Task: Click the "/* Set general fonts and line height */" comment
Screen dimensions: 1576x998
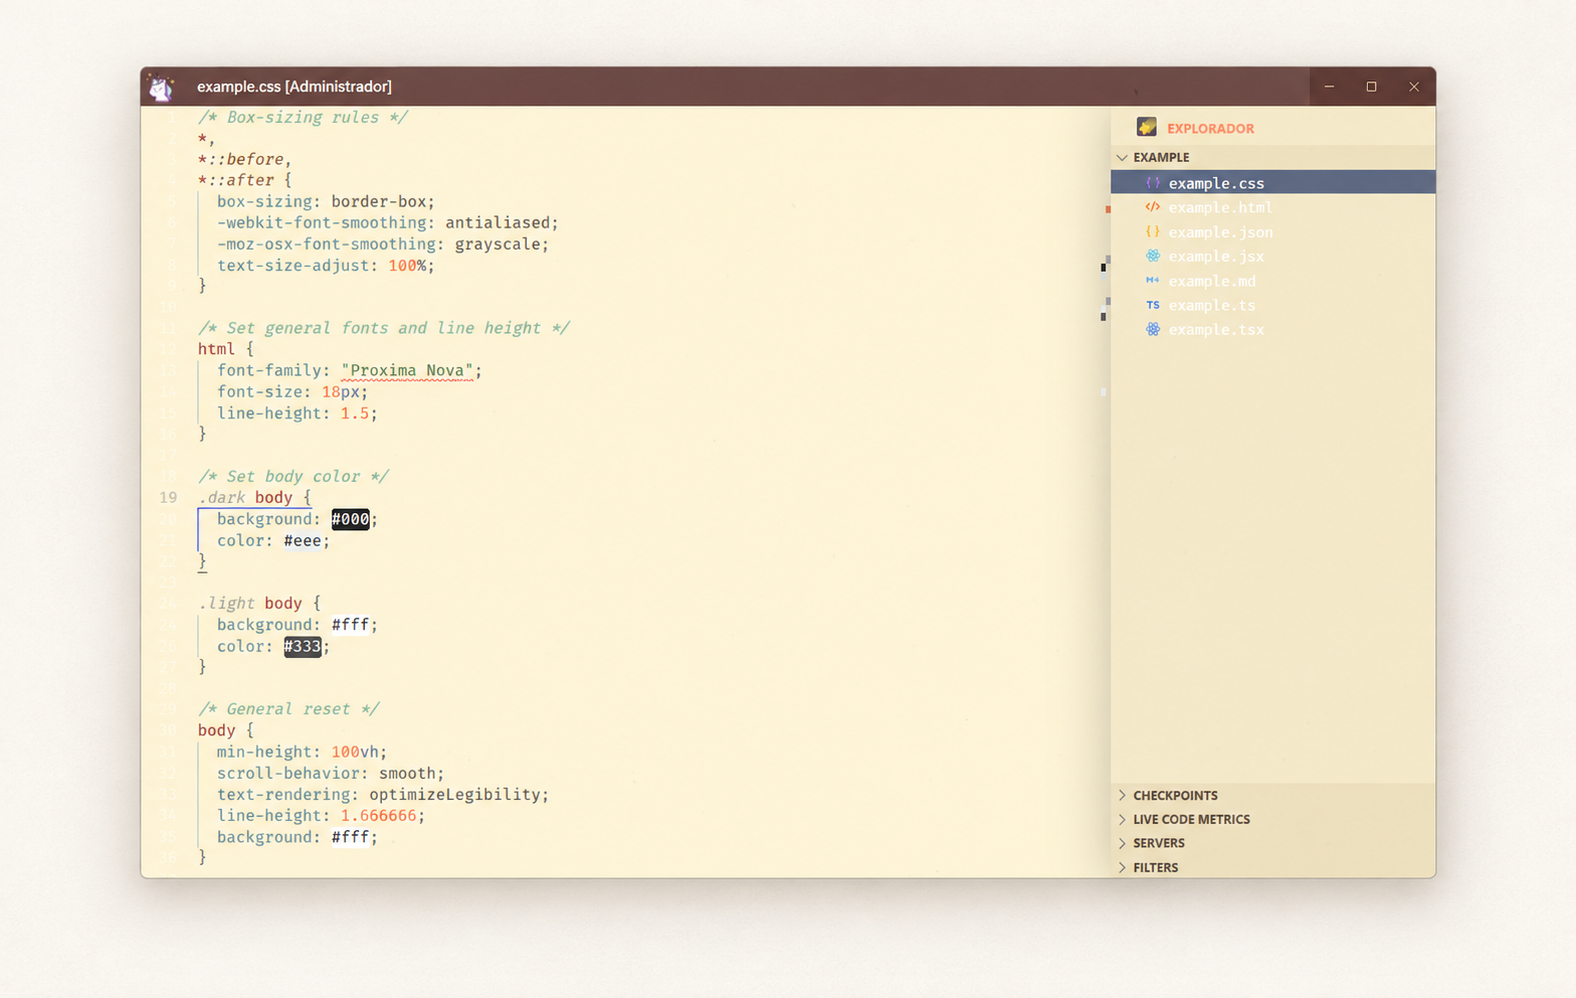Action: [383, 328]
